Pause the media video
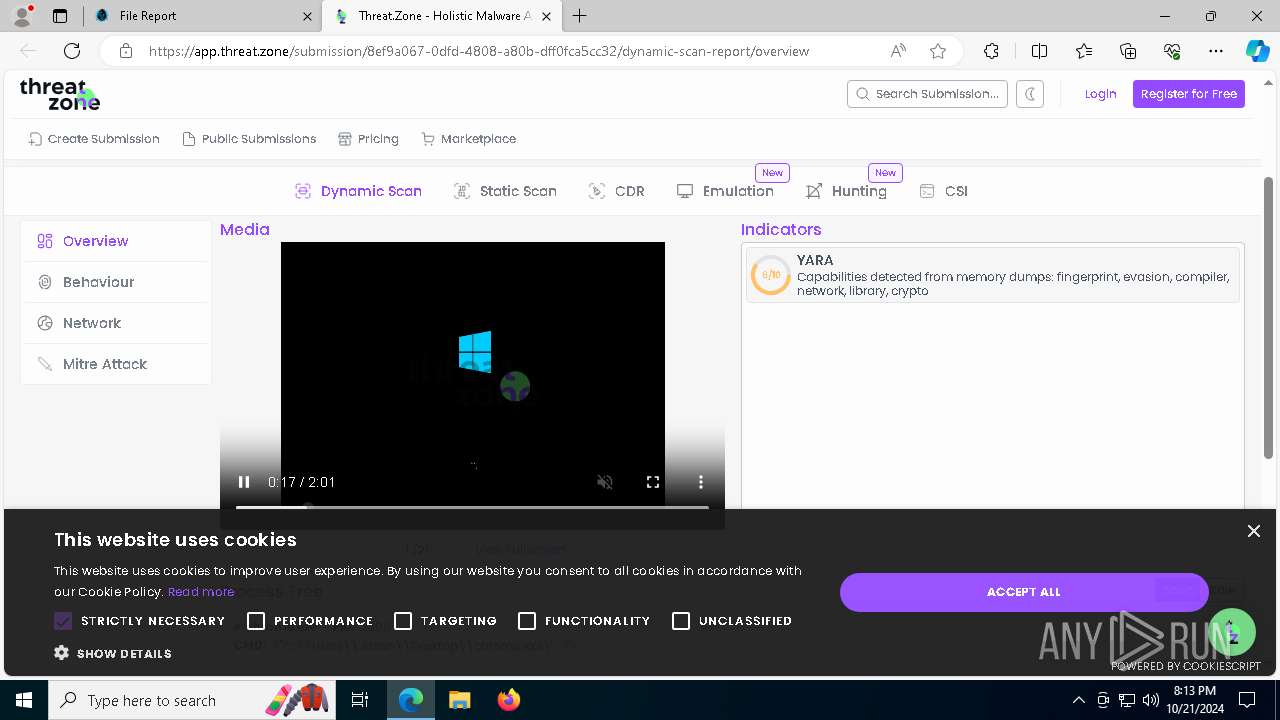Image resolution: width=1280 pixels, height=720 pixels. [244, 482]
